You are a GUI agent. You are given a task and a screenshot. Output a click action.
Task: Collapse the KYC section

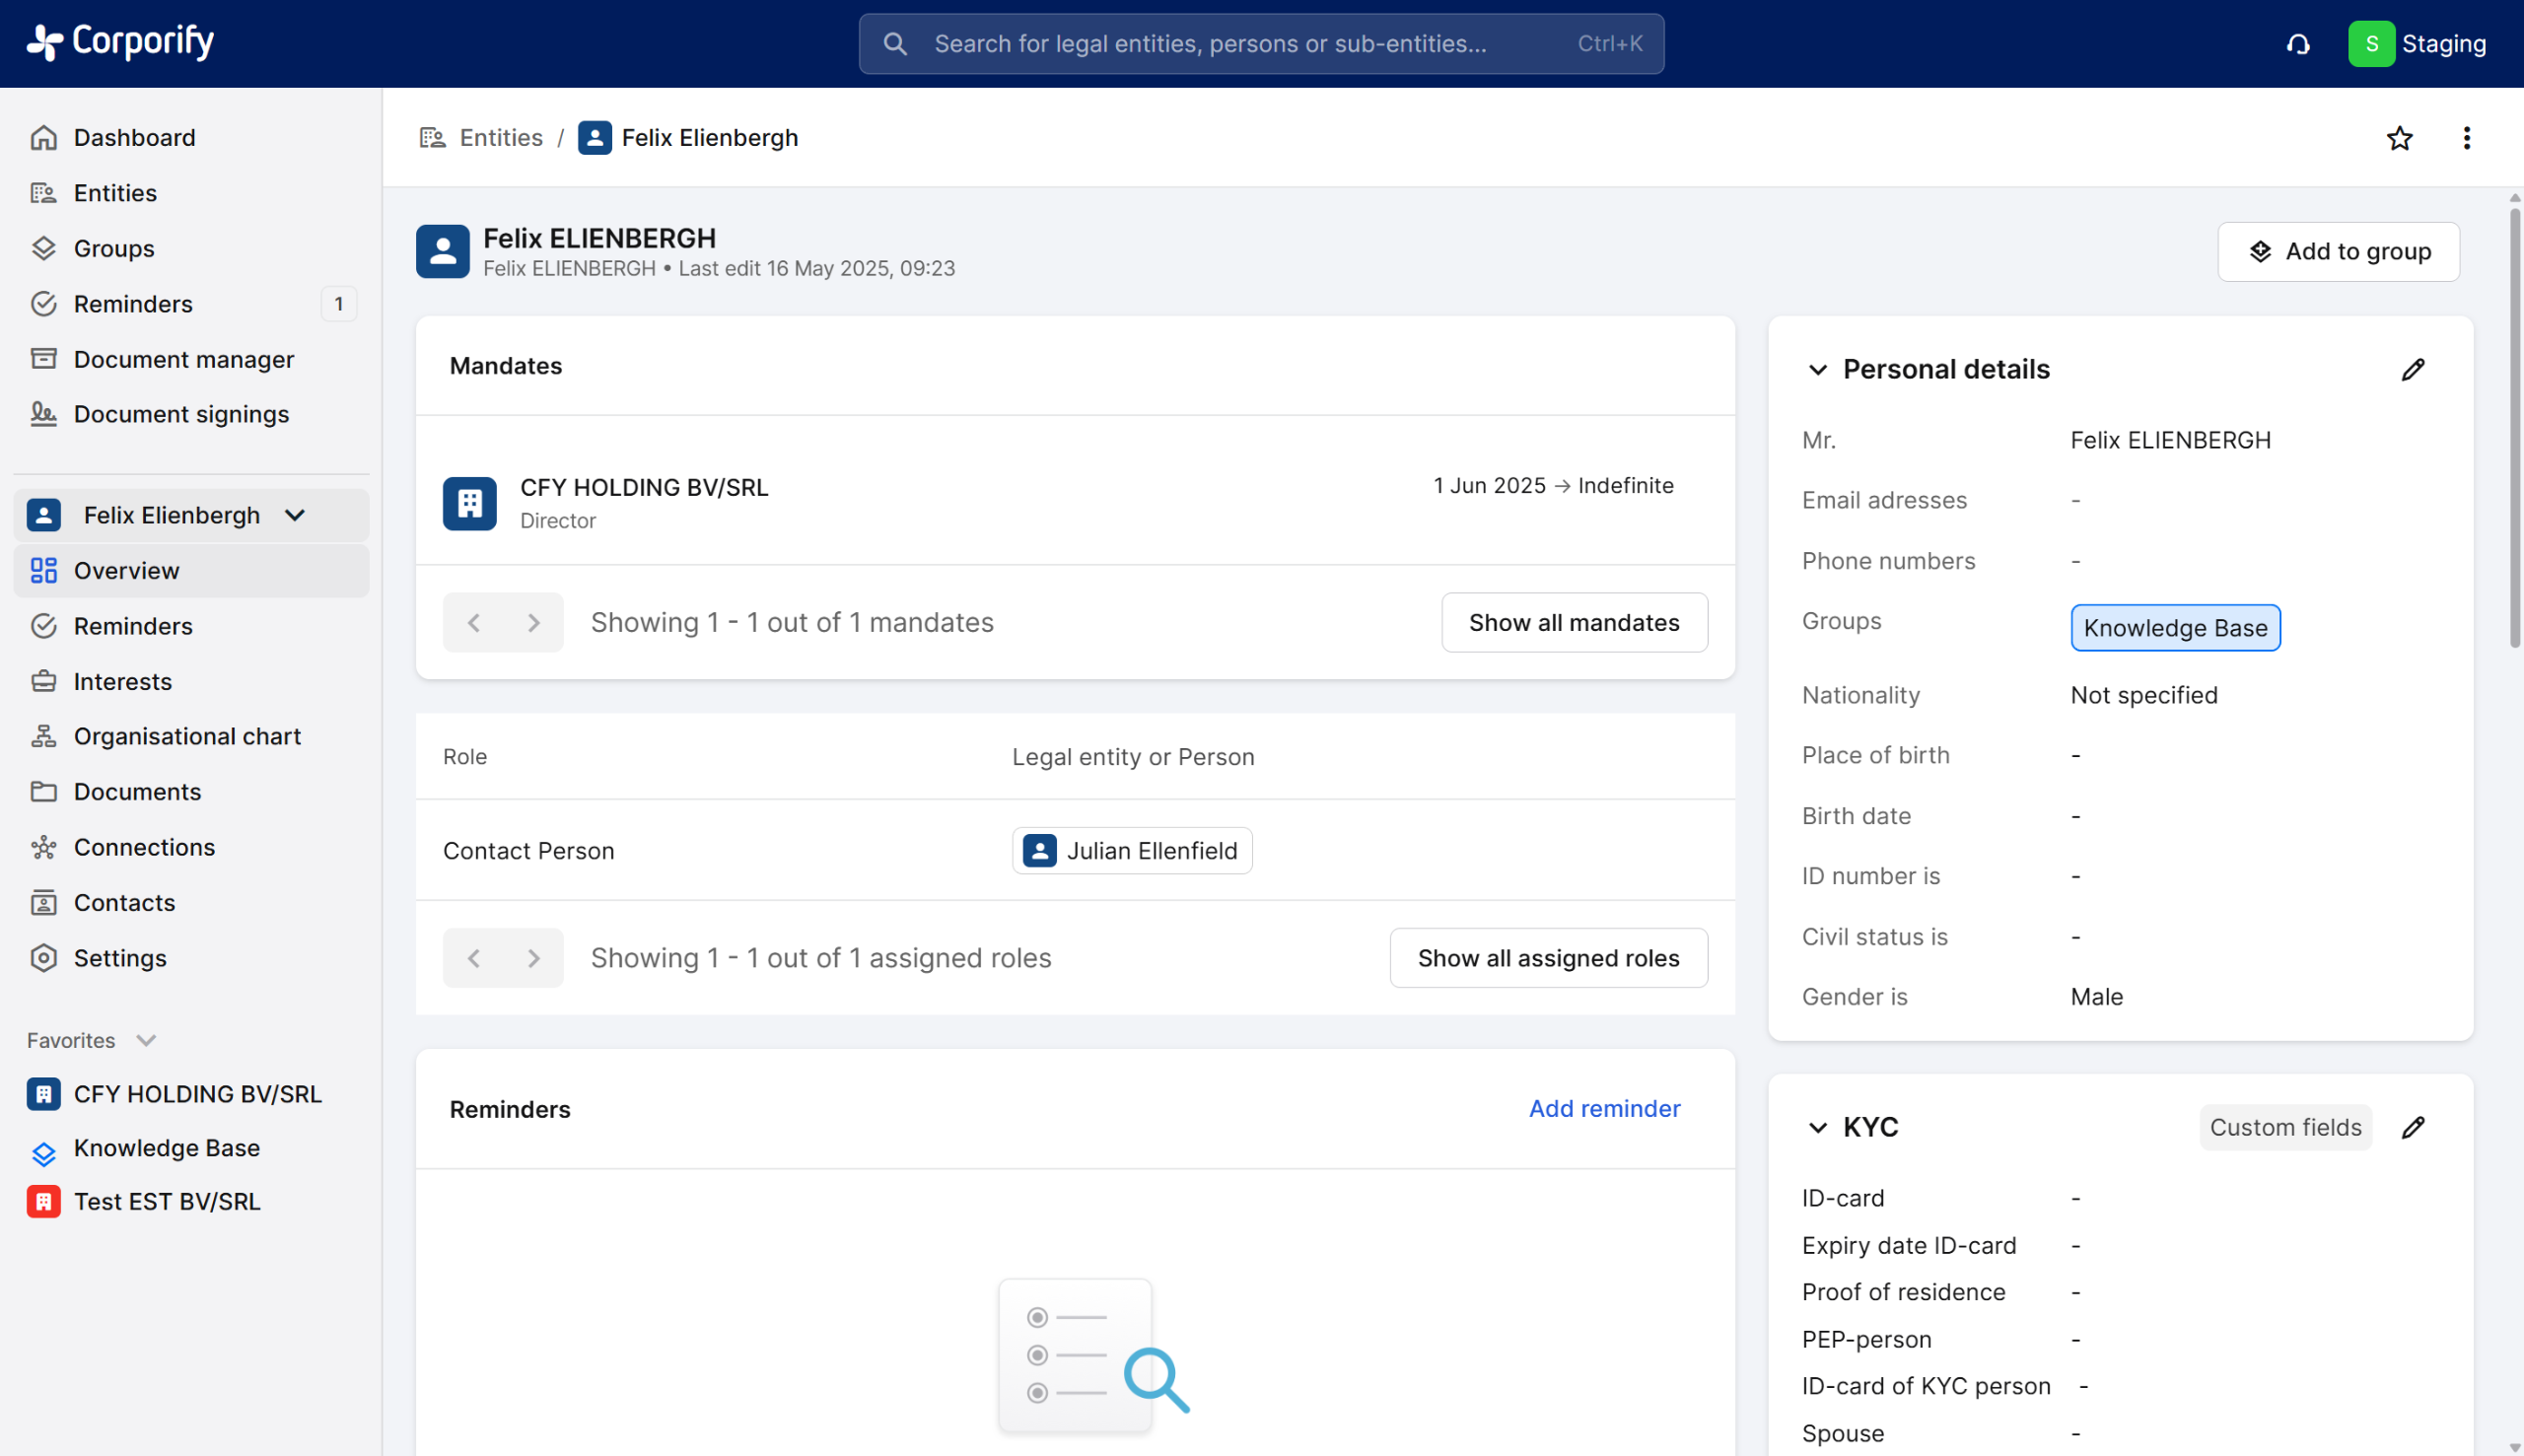point(1817,1127)
